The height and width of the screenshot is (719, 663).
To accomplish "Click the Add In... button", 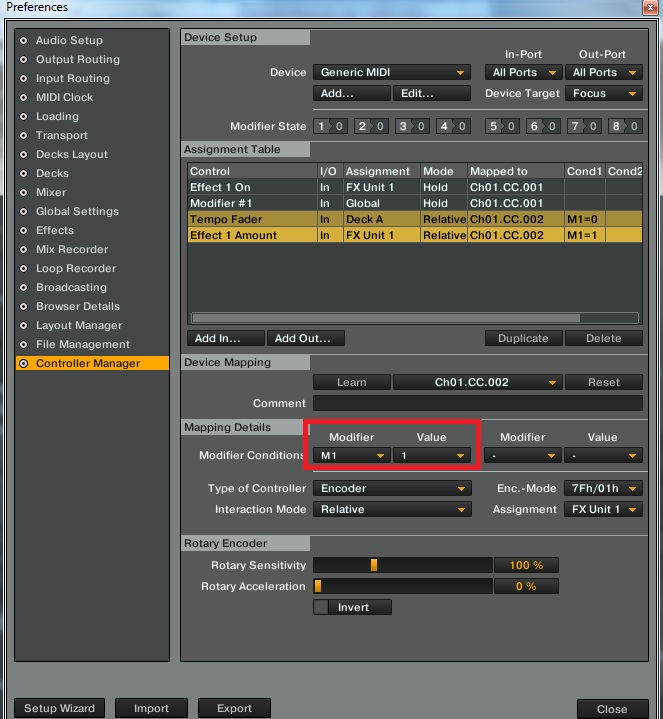I will pyautogui.click(x=226, y=338).
